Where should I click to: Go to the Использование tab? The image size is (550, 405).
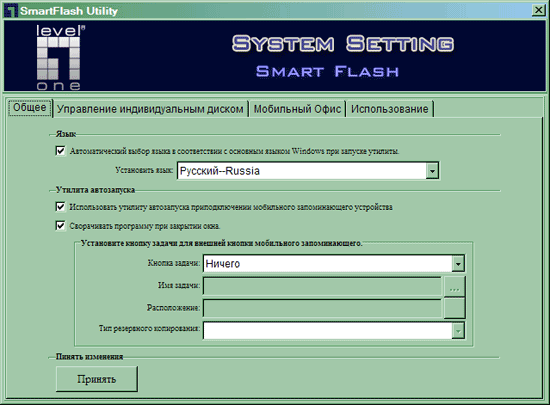[390, 109]
